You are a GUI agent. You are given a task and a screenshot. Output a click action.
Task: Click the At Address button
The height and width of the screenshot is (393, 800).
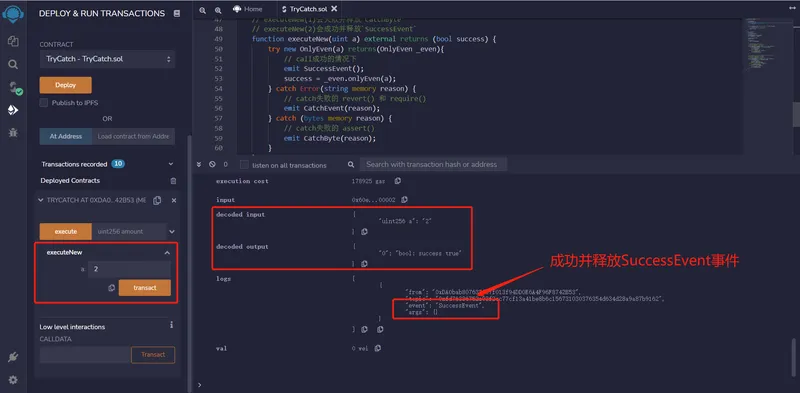coord(66,136)
